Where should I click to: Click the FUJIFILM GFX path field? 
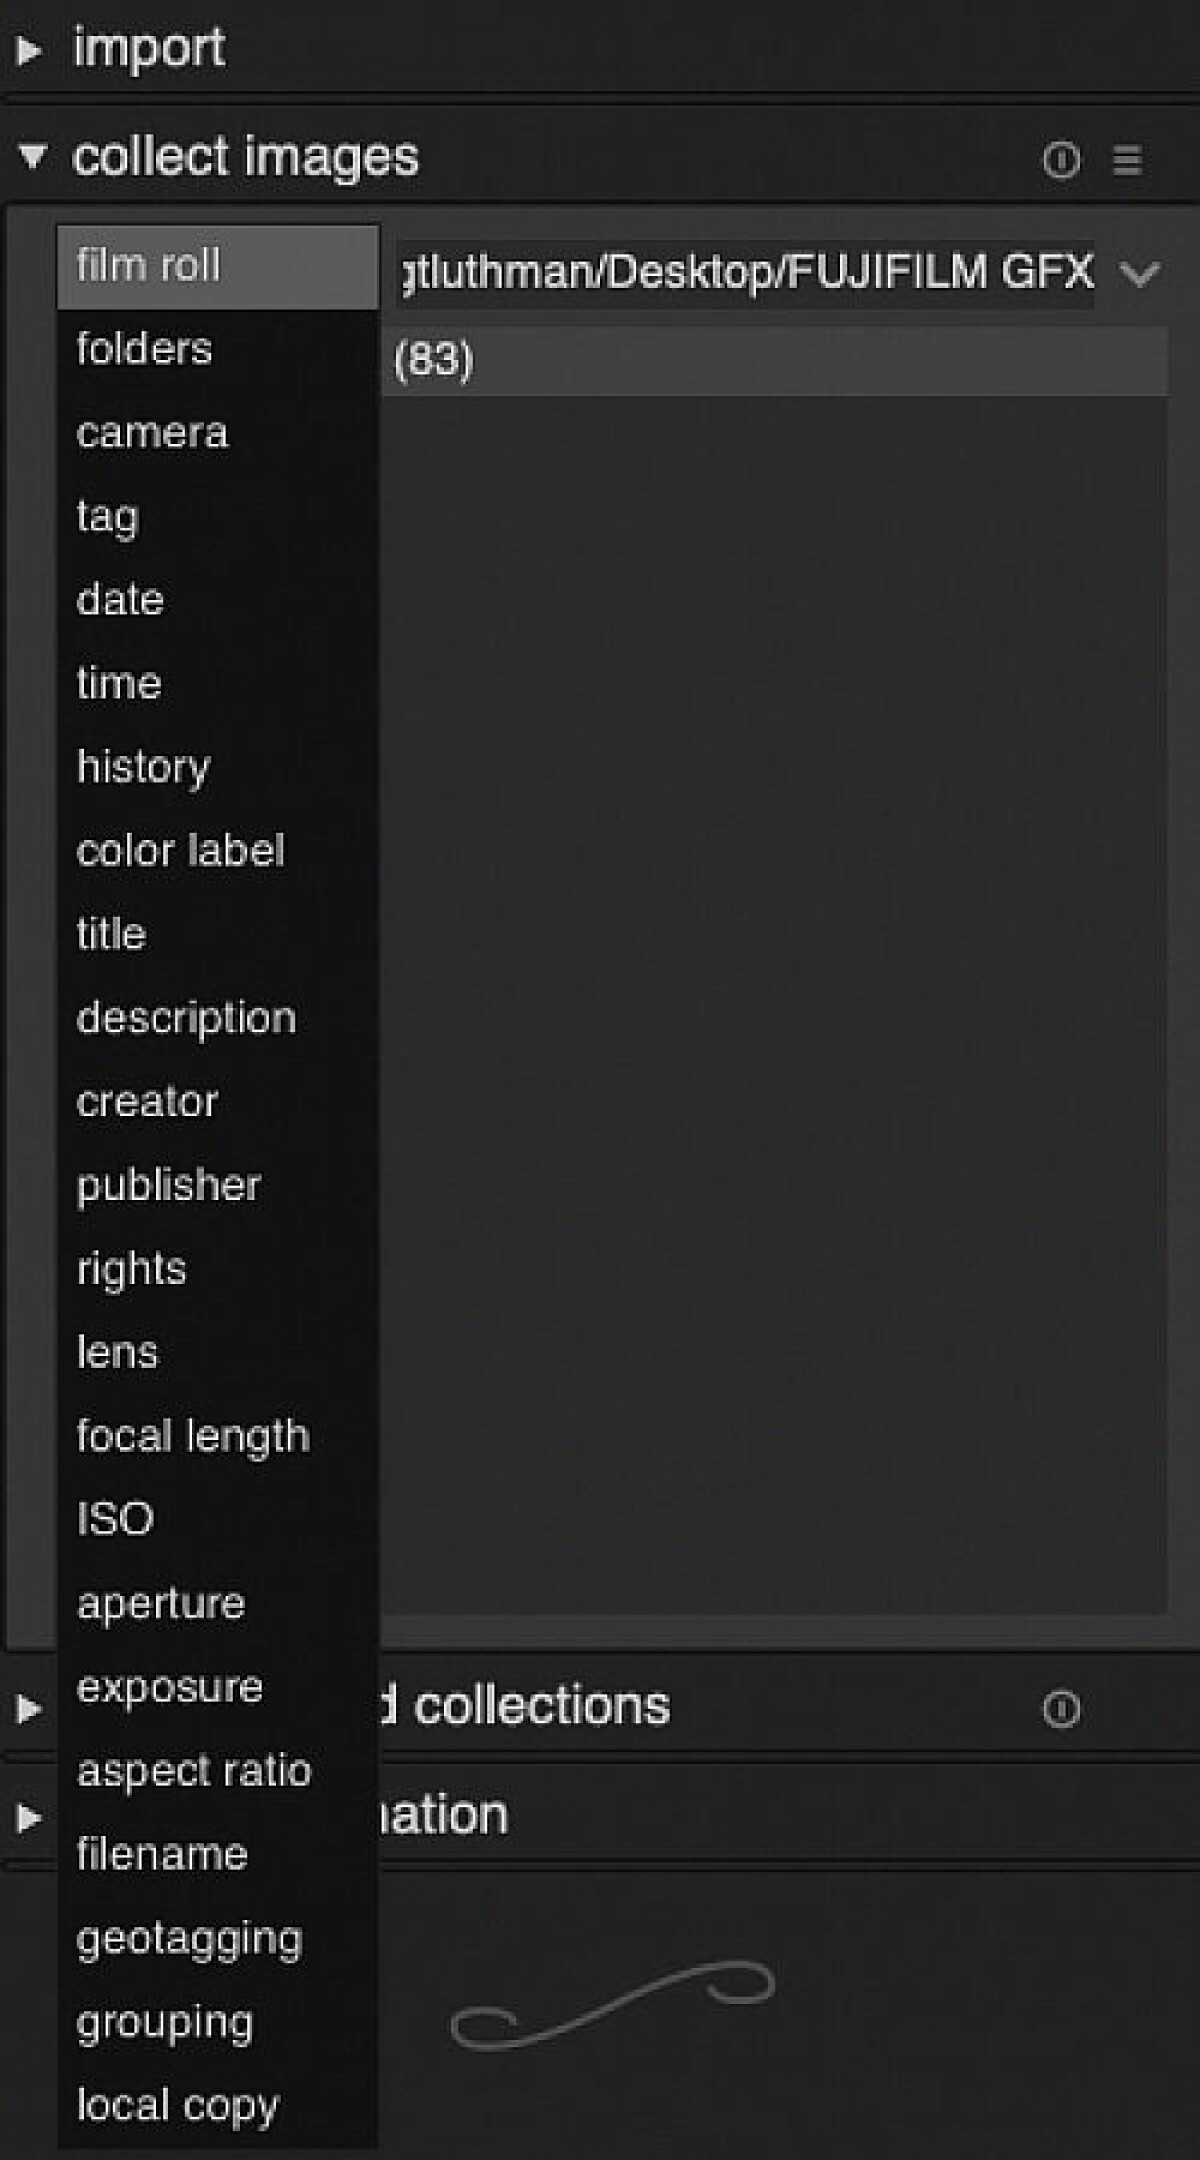pyautogui.click(x=747, y=272)
